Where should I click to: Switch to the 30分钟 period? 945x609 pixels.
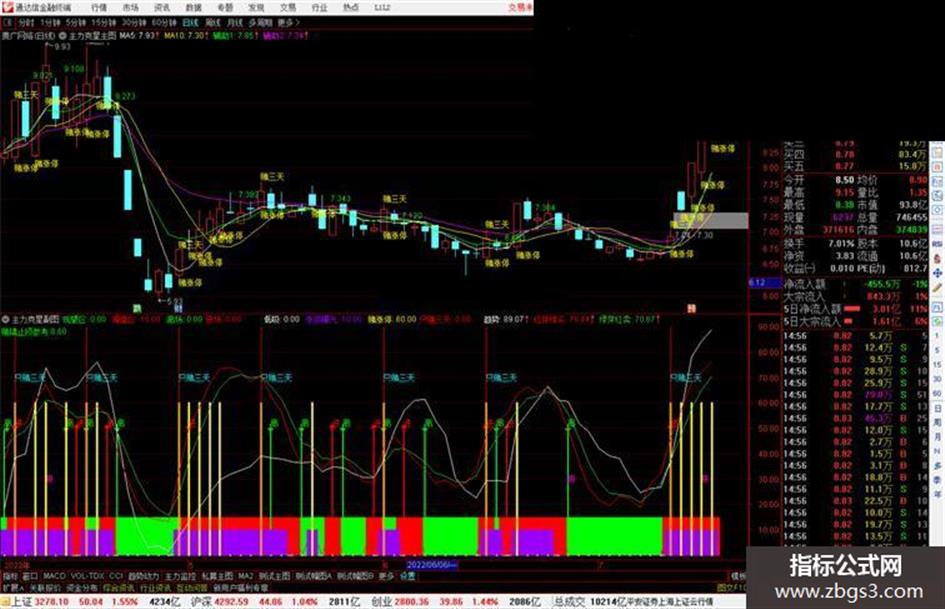click(x=133, y=23)
